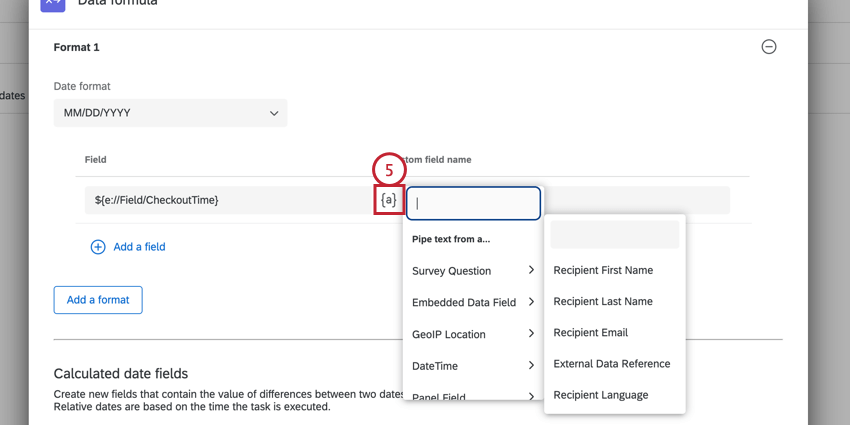Expand the Survey Question submenu

pyautogui.click(x=473, y=271)
